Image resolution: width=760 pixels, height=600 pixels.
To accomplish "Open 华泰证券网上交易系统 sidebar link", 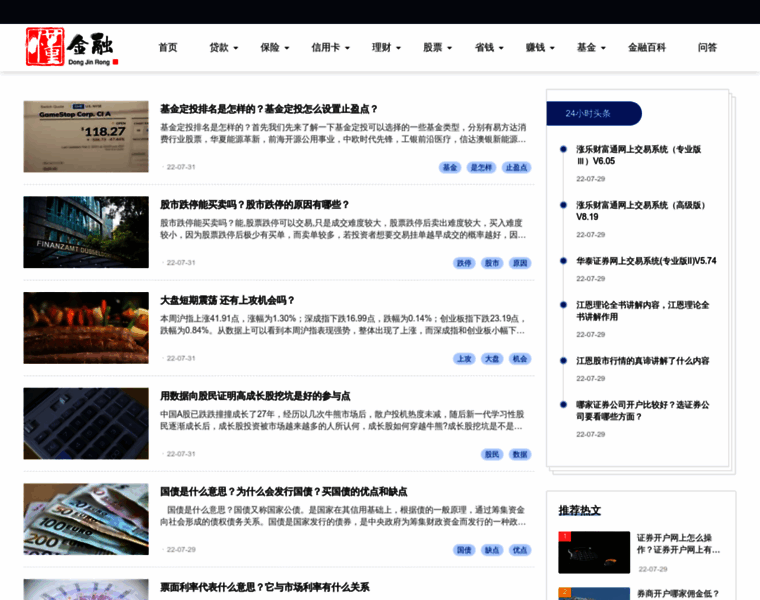I will tap(645, 261).
